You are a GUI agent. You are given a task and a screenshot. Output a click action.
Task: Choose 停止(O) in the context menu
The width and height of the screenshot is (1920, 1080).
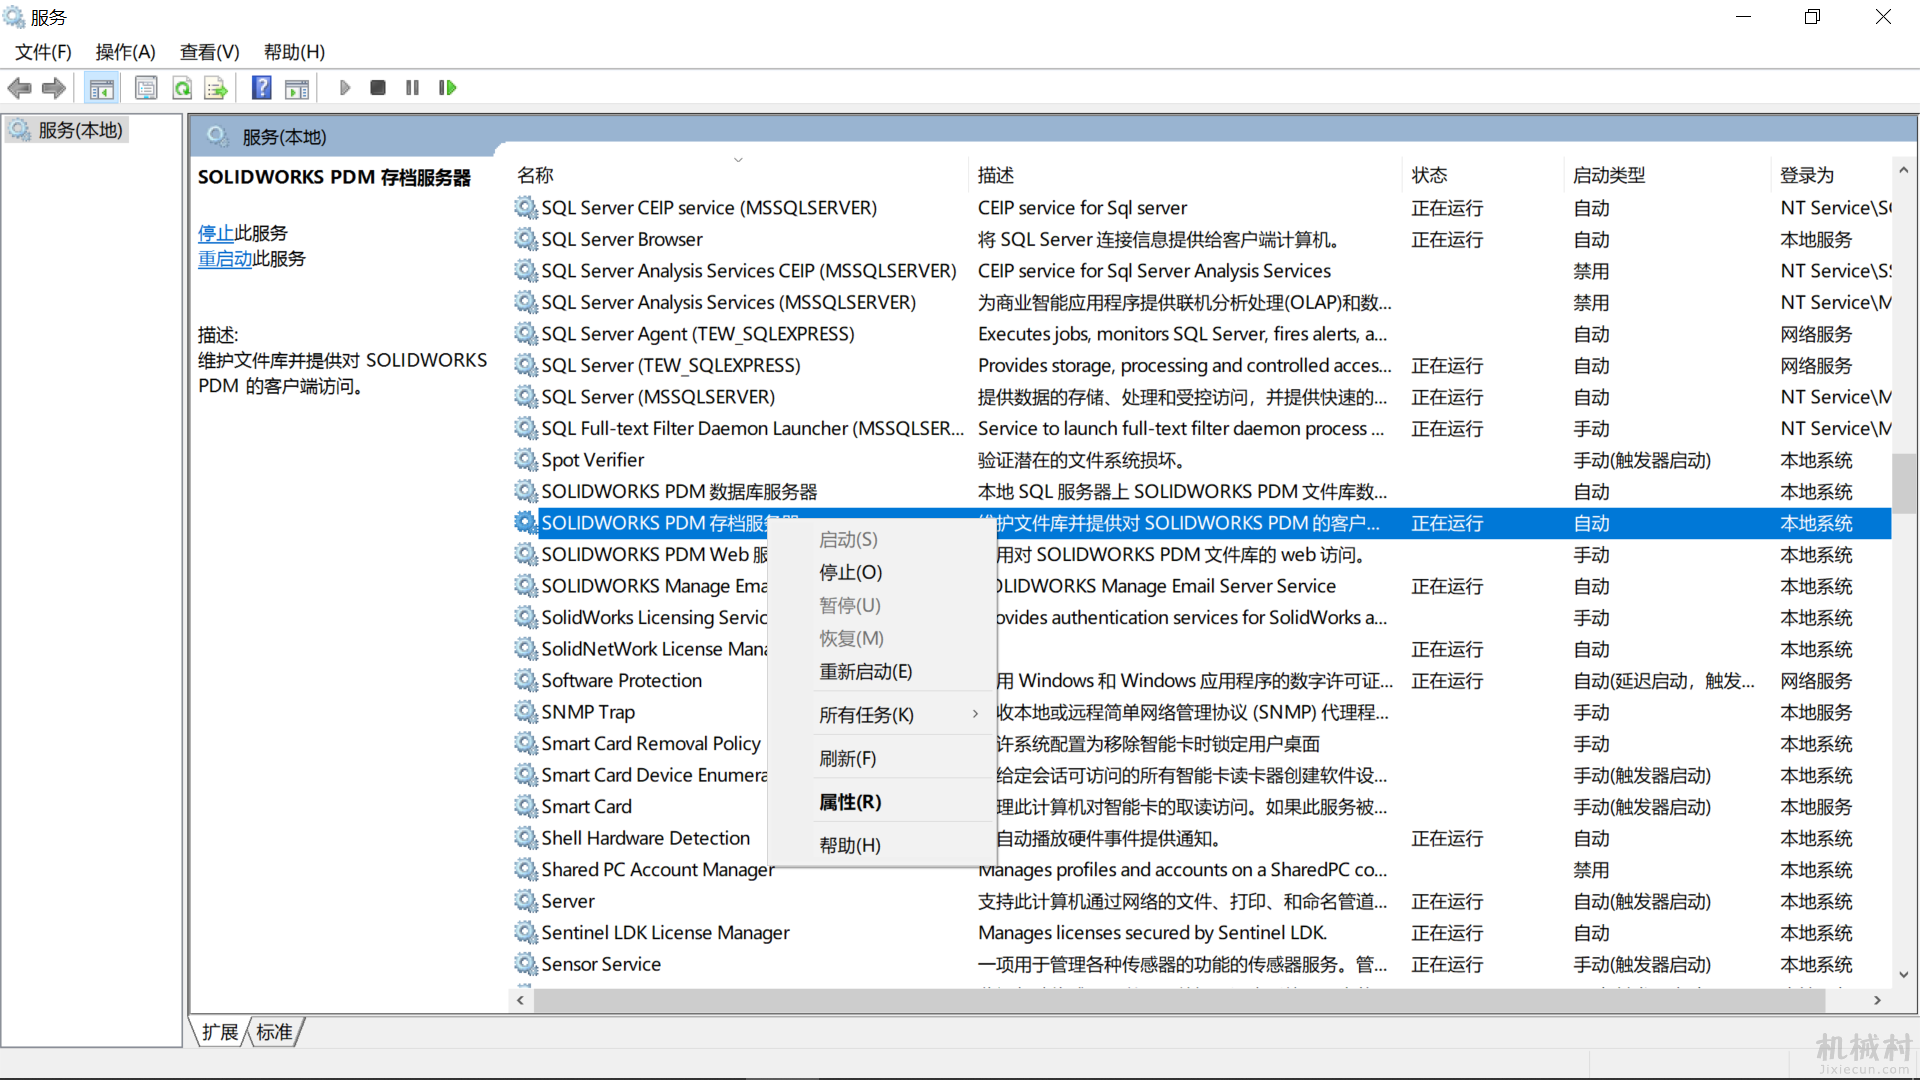(882, 573)
